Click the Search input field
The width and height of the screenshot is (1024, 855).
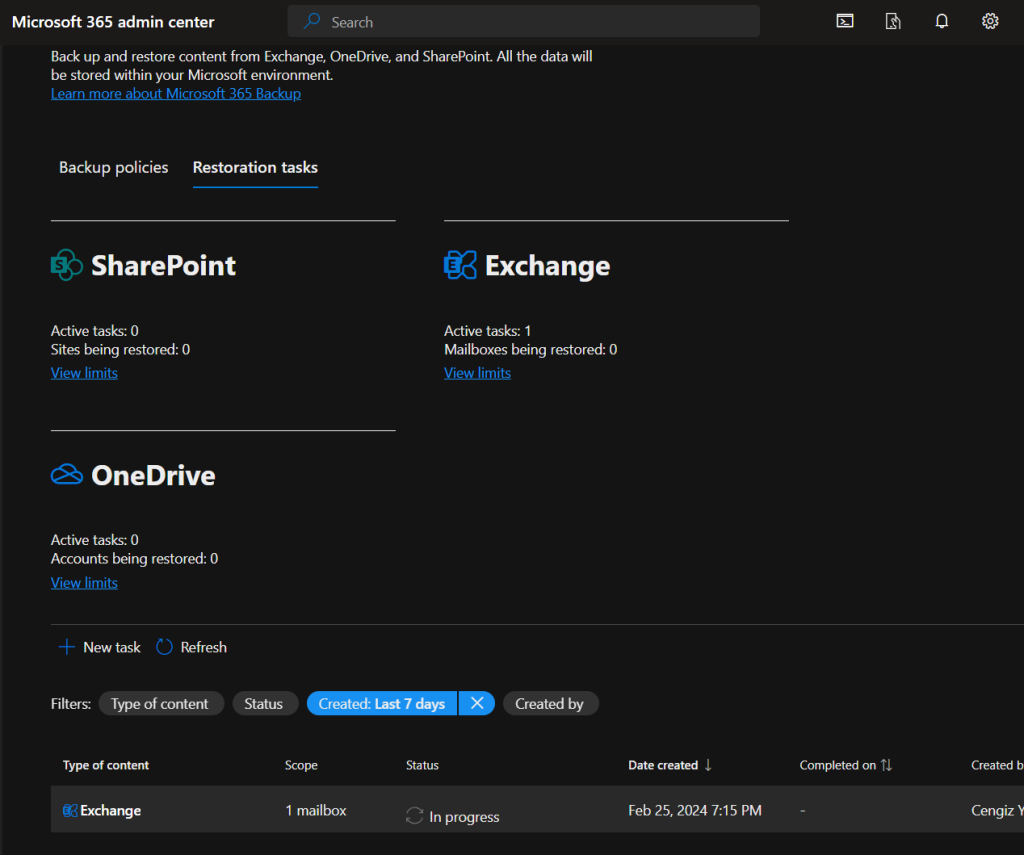523,21
